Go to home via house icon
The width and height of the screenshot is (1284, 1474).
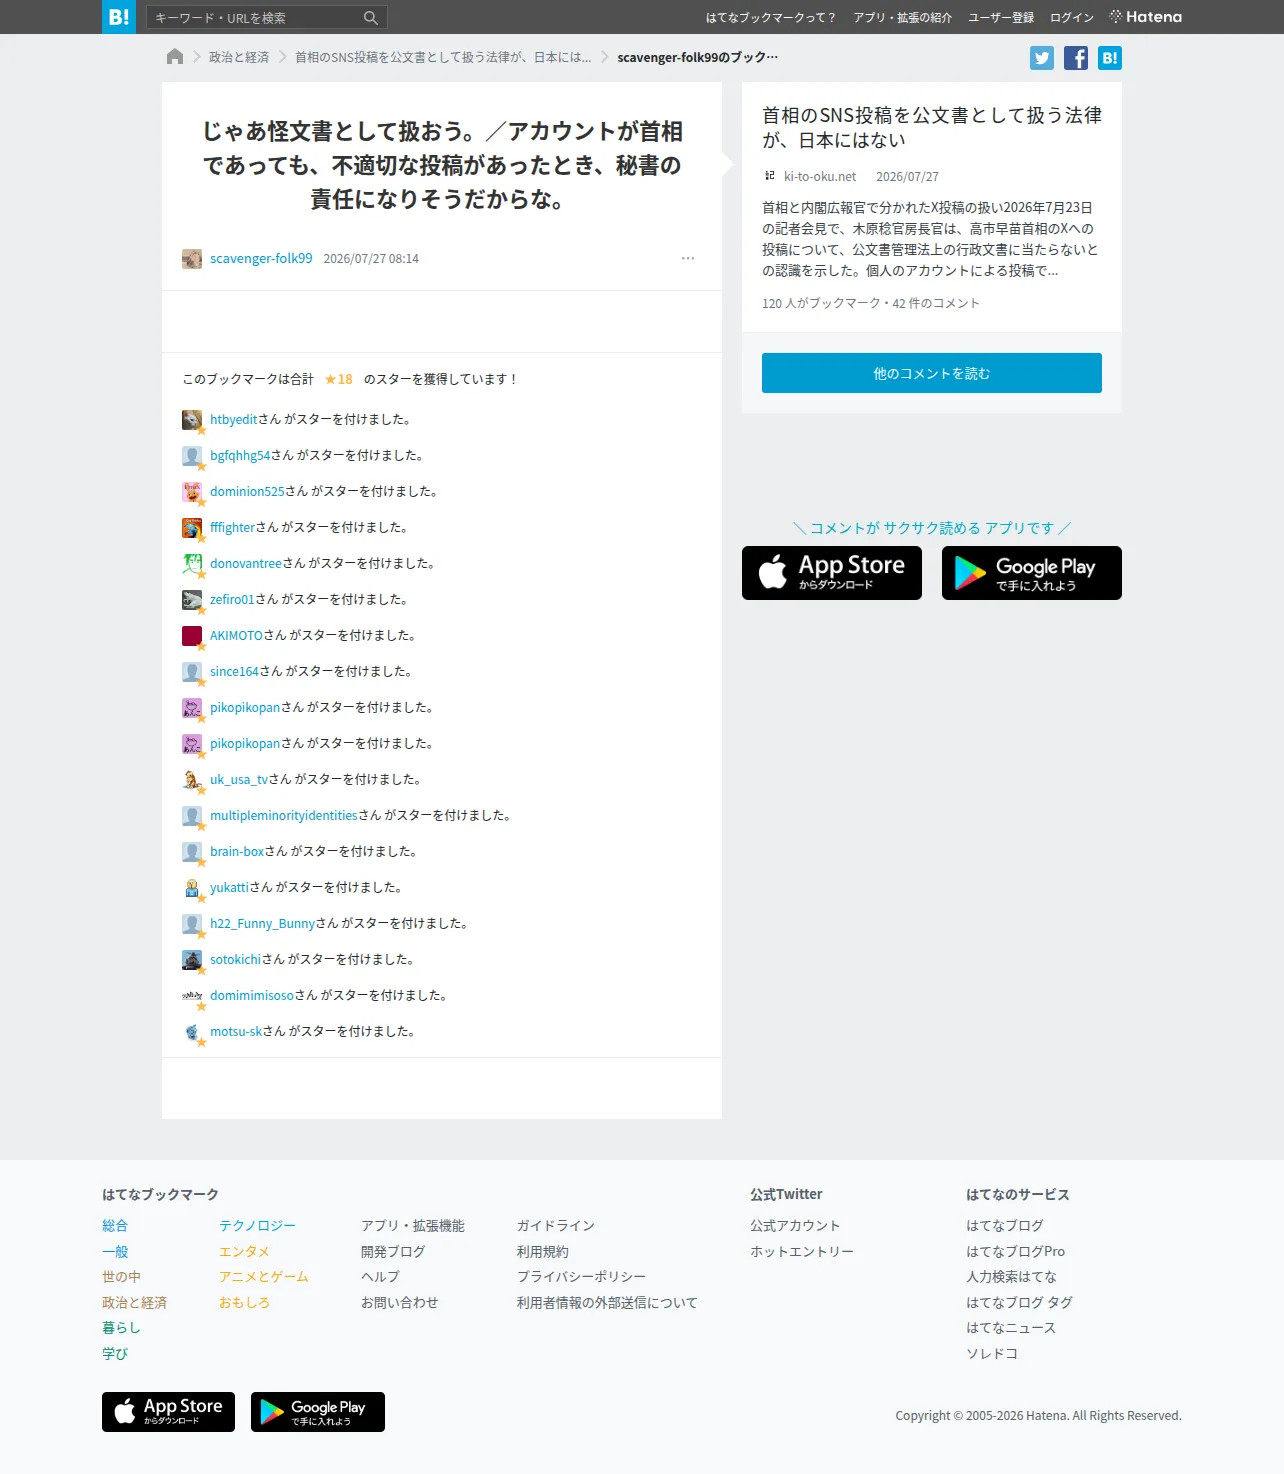pyautogui.click(x=175, y=57)
